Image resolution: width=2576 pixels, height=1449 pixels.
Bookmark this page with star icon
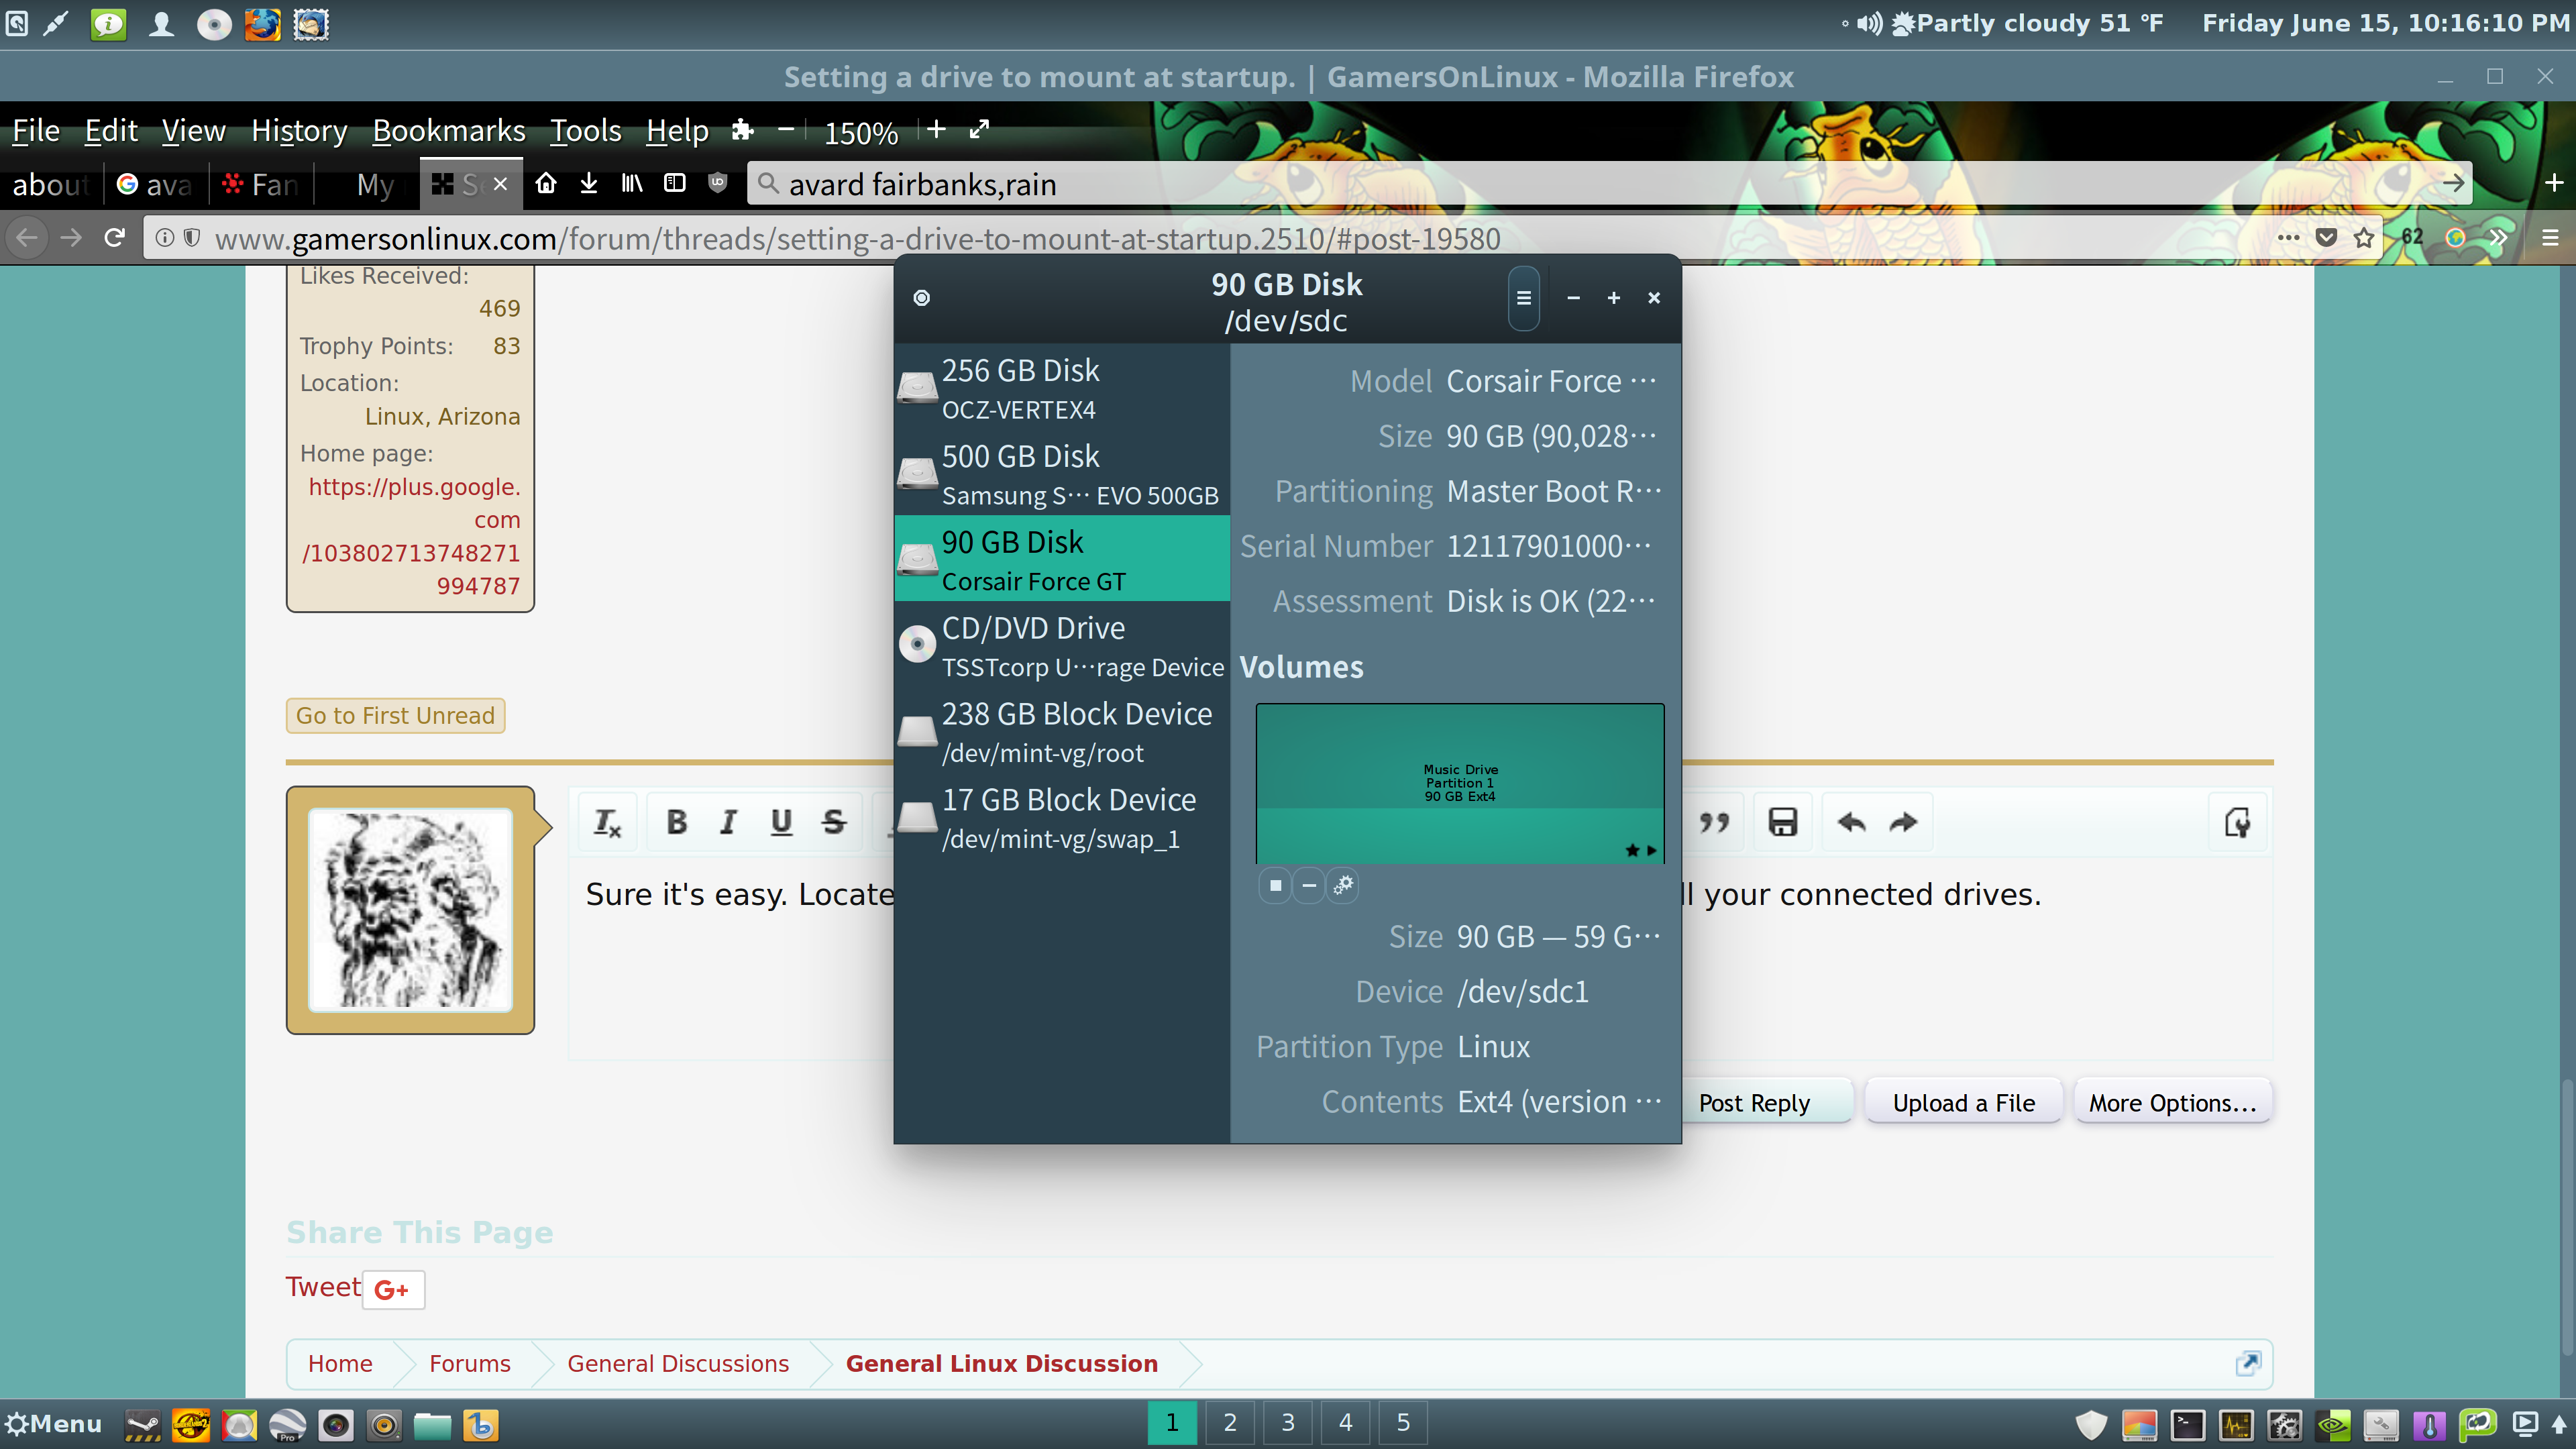click(2364, 238)
